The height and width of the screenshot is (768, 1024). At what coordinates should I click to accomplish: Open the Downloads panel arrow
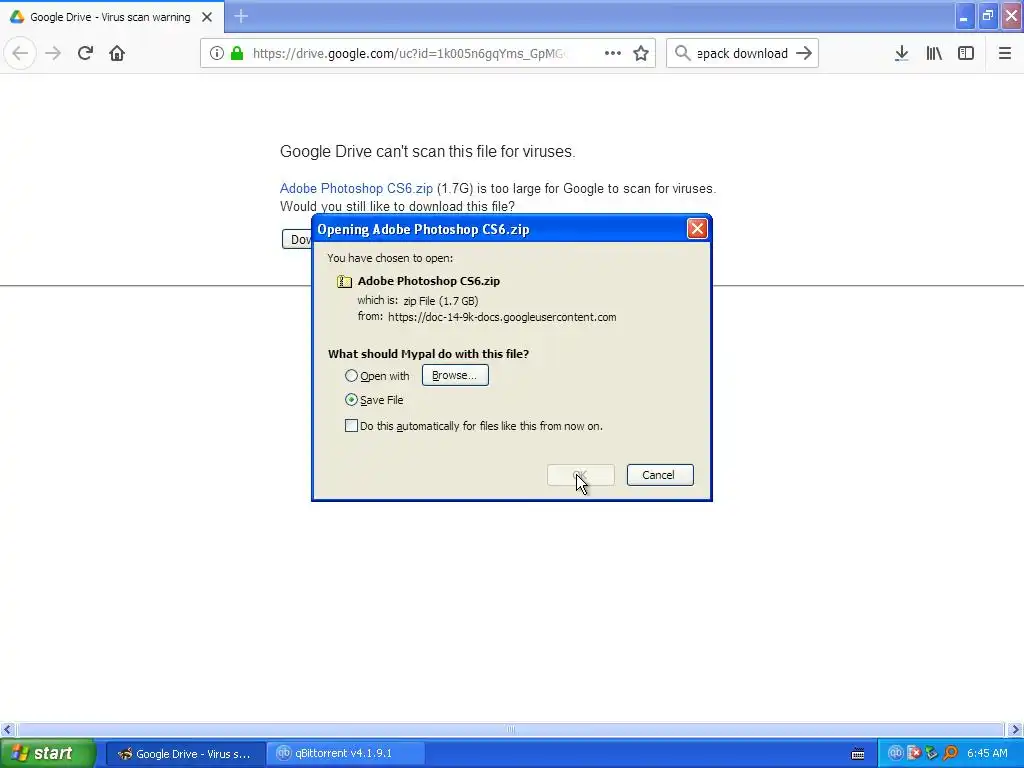click(901, 54)
